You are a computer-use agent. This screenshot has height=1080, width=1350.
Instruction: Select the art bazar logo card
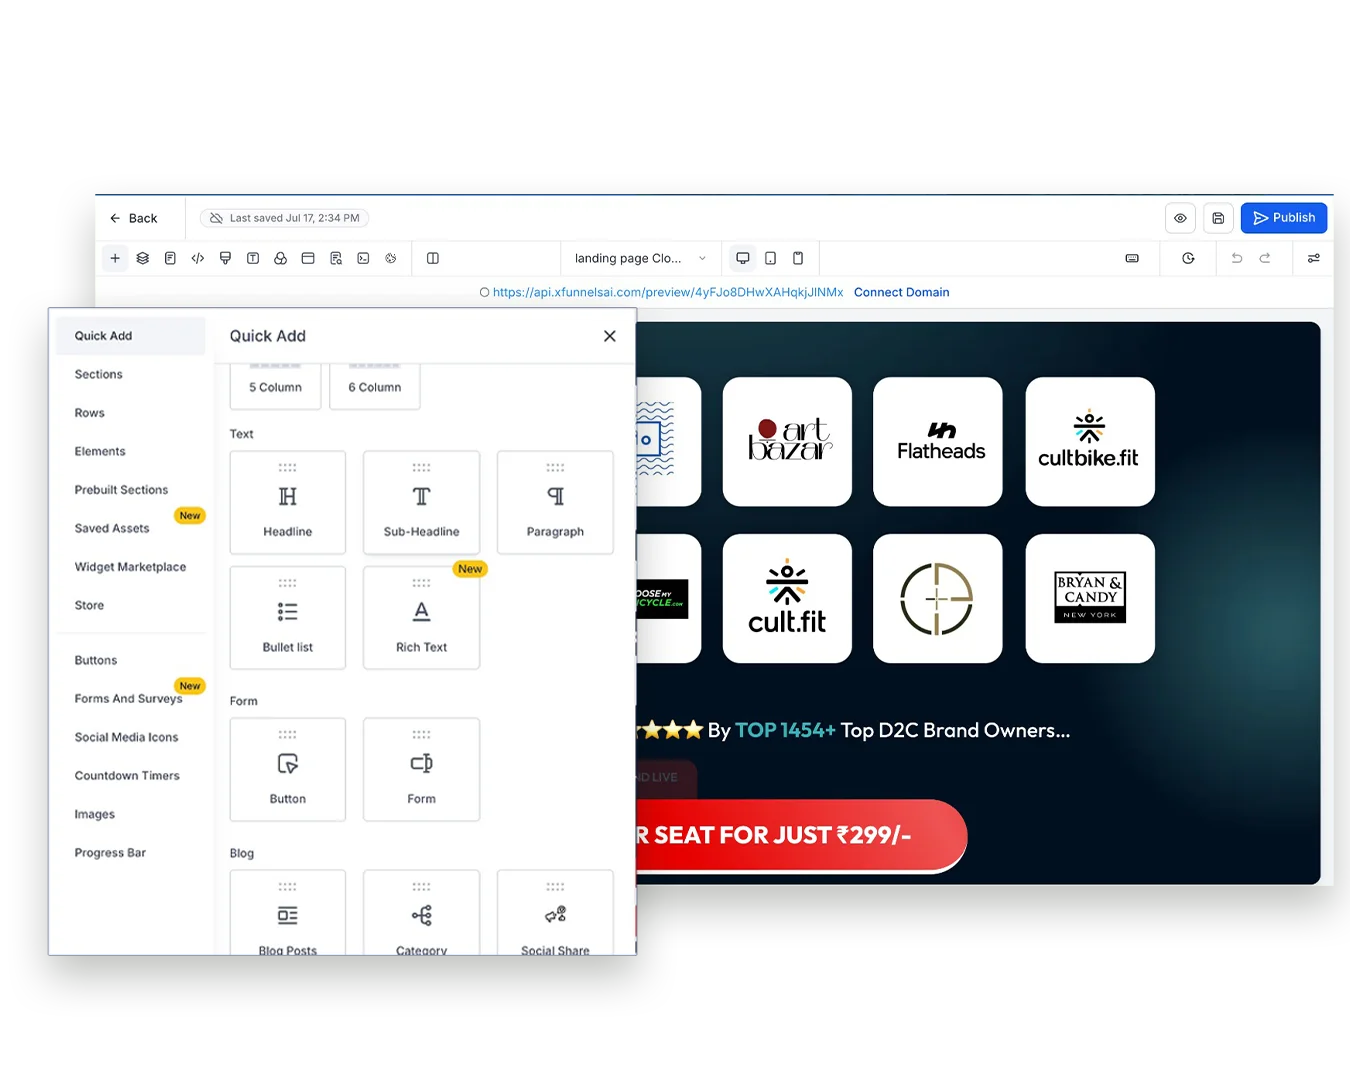coord(787,441)
